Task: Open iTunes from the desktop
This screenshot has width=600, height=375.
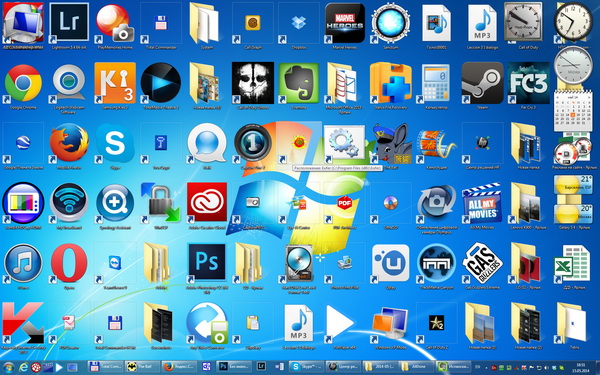Action: tap(23, 263)
